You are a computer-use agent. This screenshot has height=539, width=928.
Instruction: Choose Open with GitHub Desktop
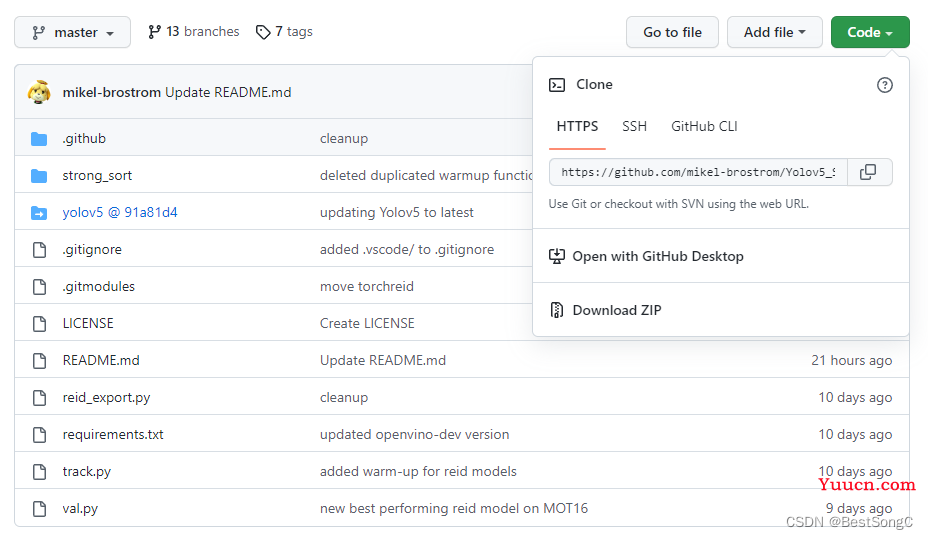tap(658, 256)
